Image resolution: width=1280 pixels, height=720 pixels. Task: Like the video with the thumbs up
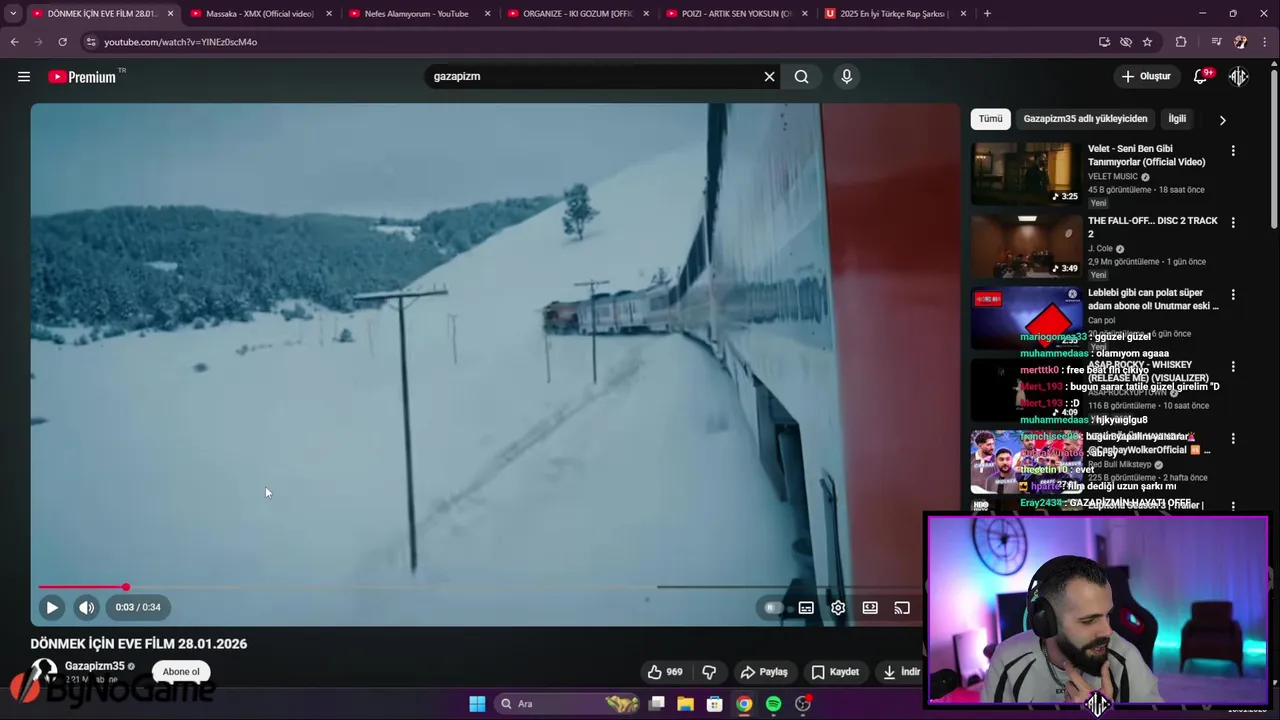[x=665, y=672]
